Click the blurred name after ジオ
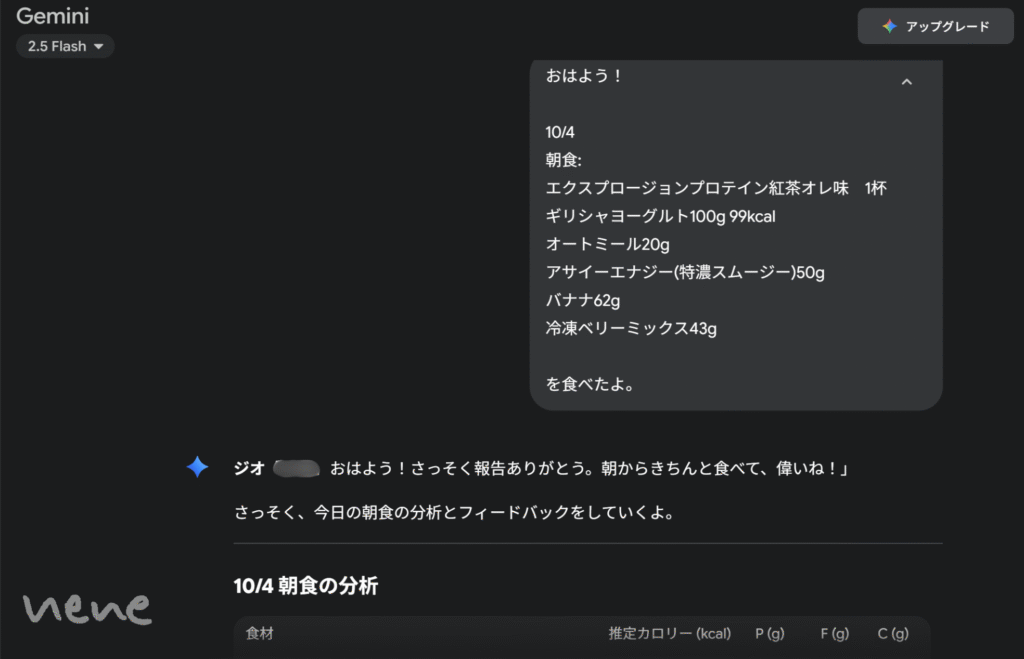Screen dimensions: 1024x659 point(296,467)
